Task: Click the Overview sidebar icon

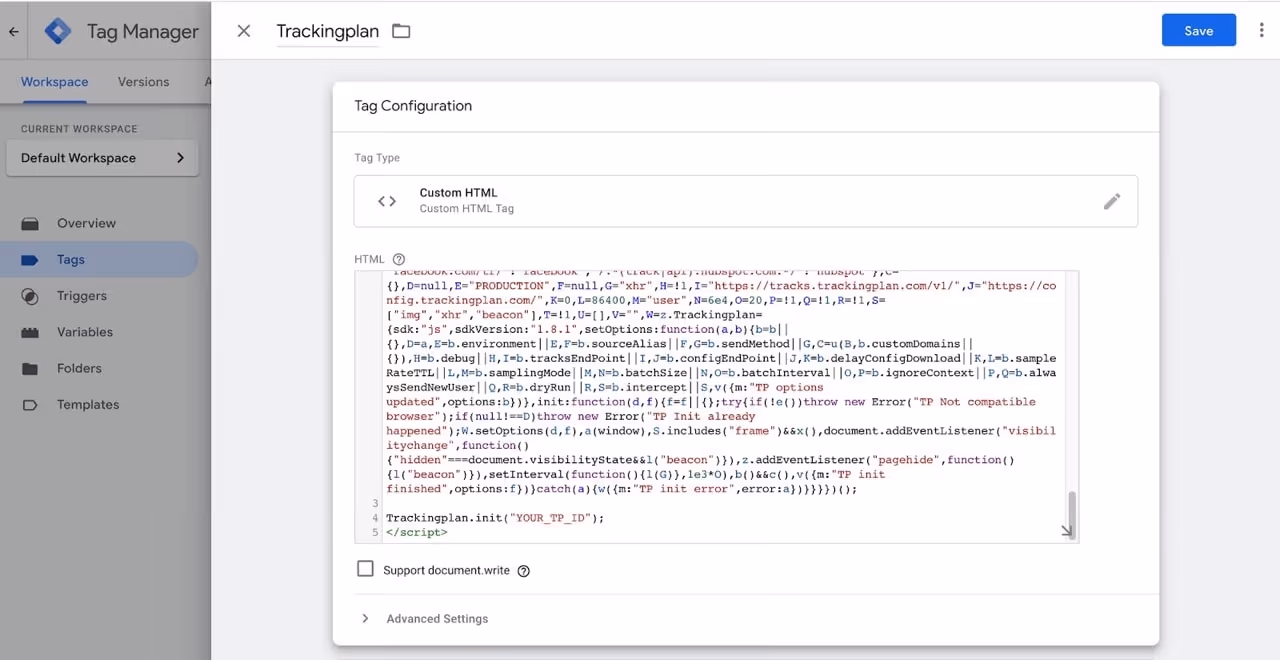Action: (x=30, y=223)
